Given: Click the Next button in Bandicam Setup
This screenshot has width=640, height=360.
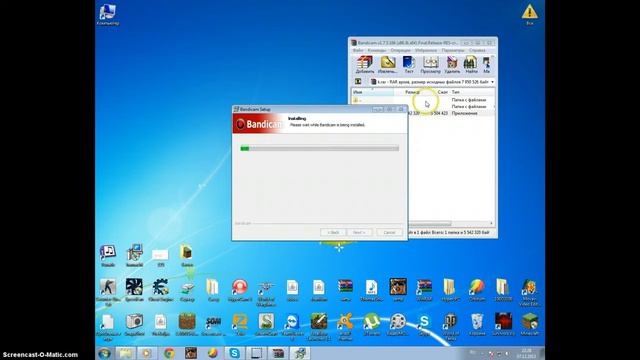Looking at the screenshot, I should tap(359, 232).
